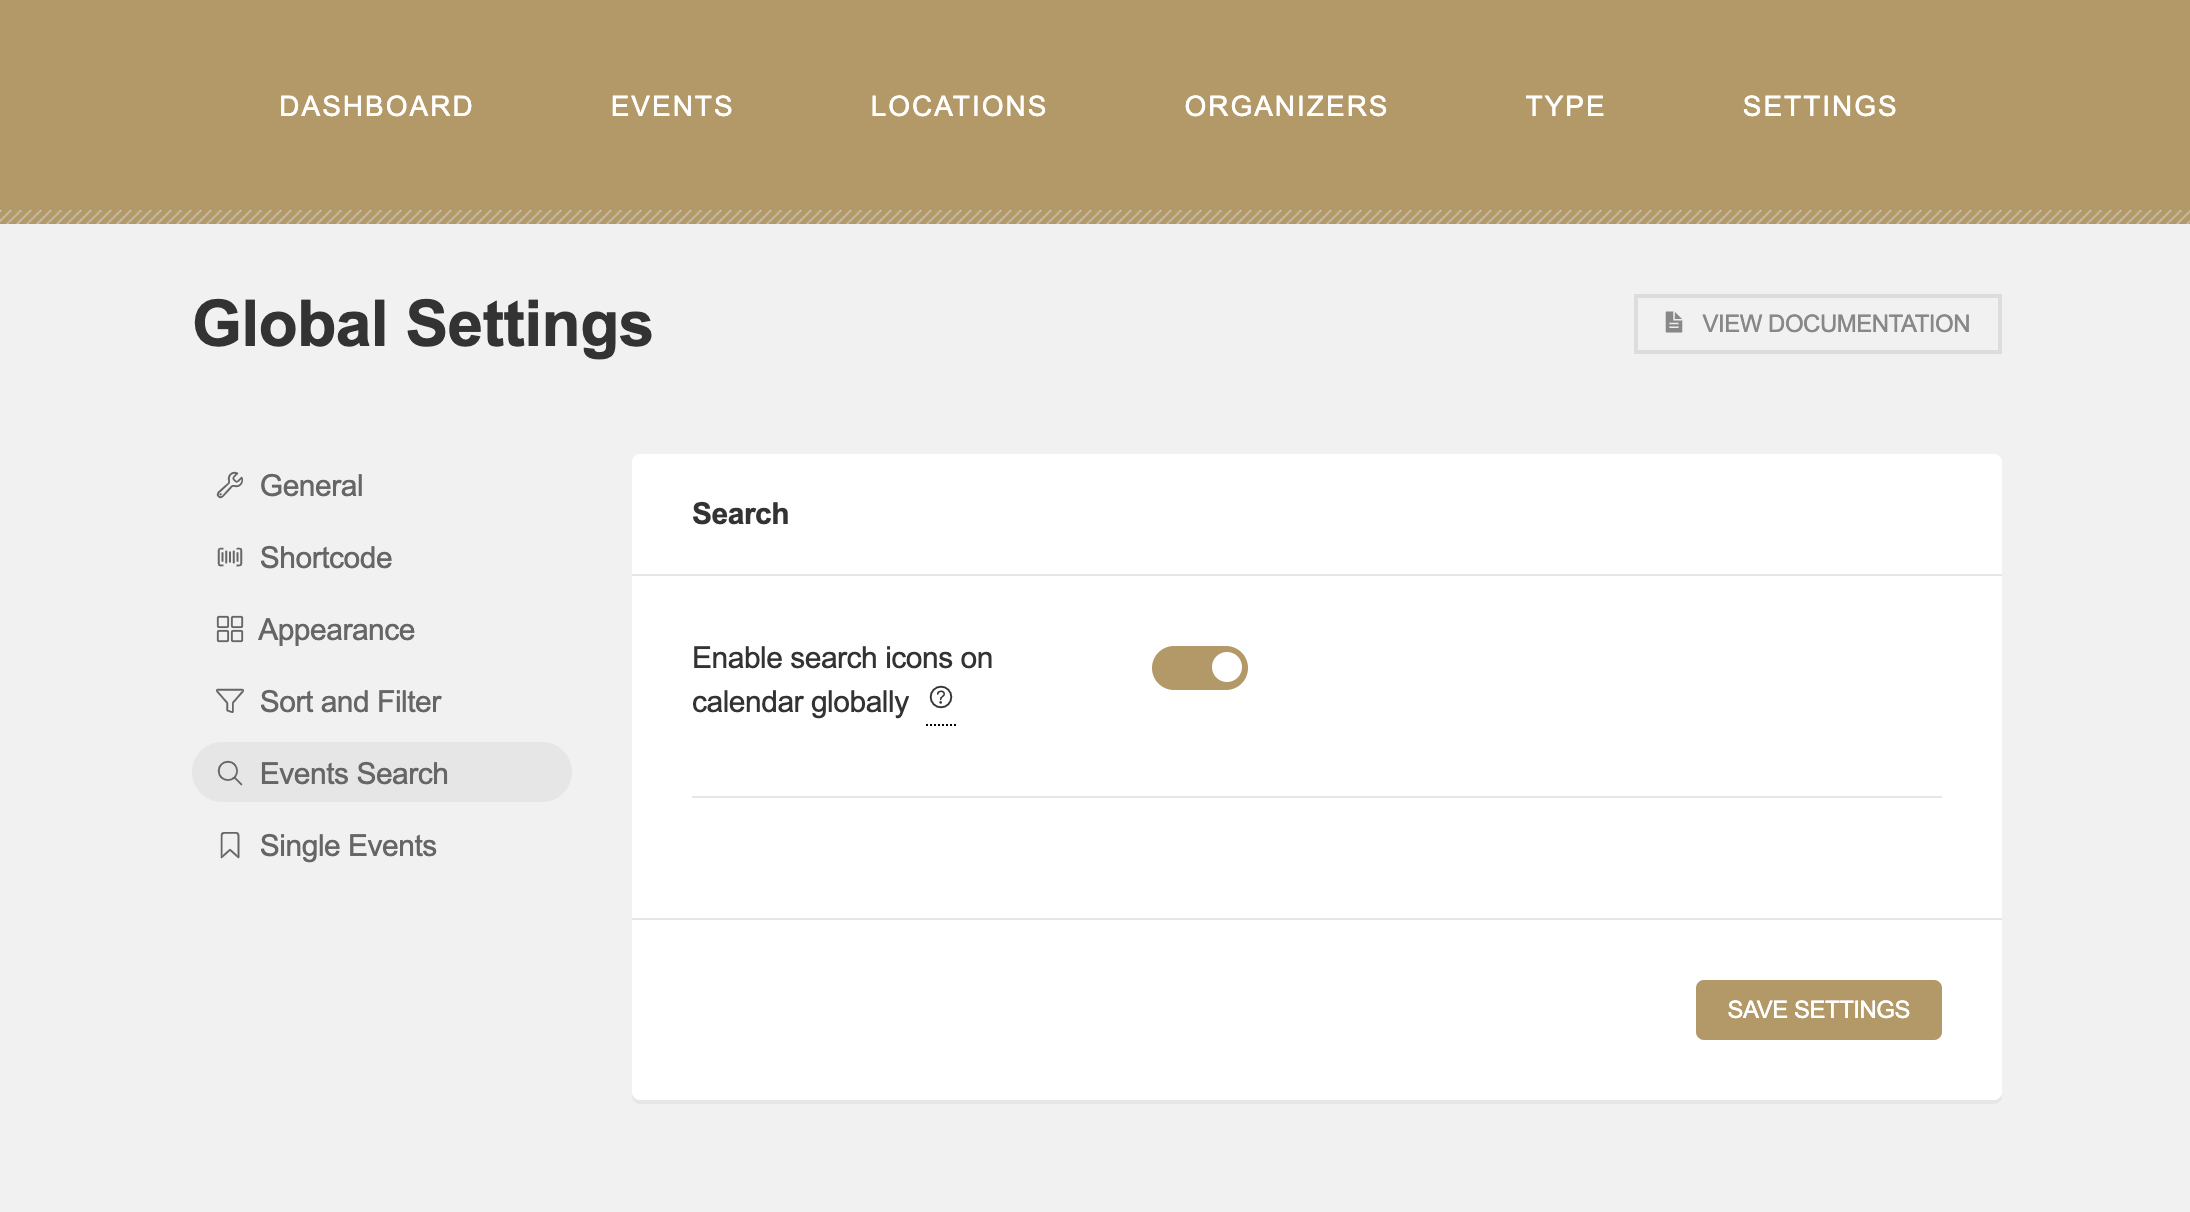Click the barcode icon beside Shortcode
This screenshot has width=2190, height=1212.
pos(230,557)
